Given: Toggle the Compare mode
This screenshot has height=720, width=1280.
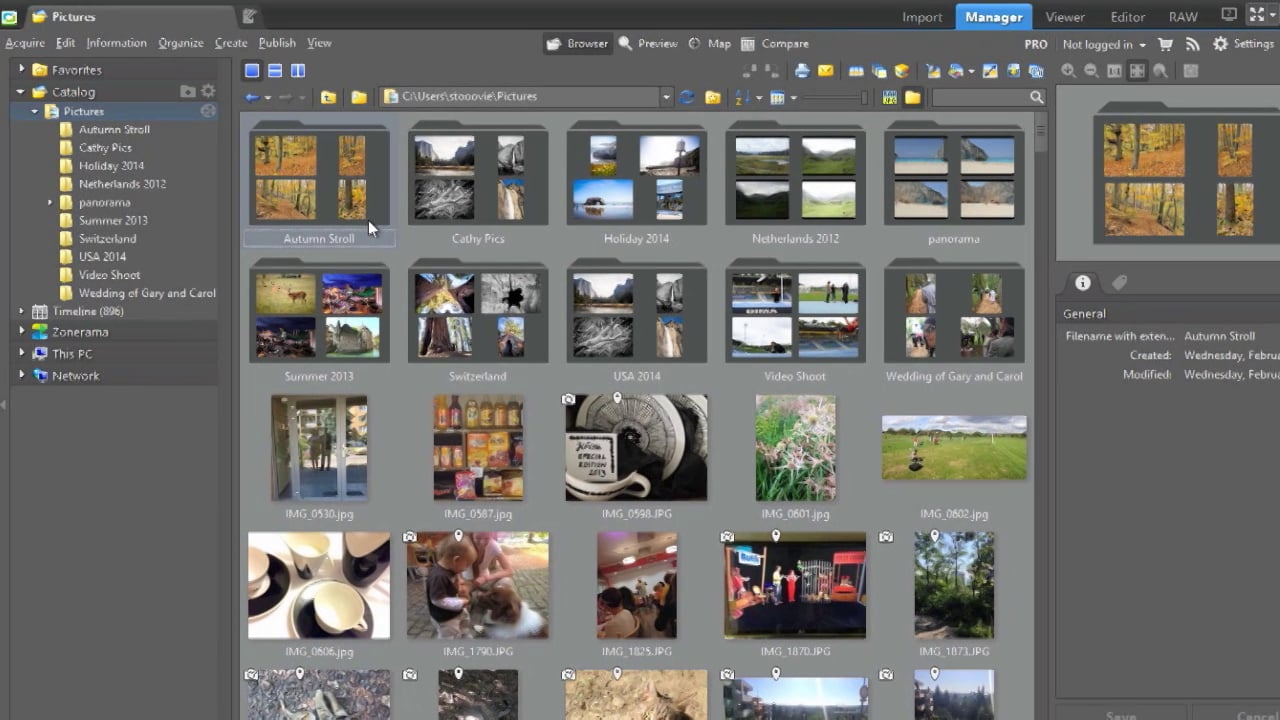Looking at the screenshot, I should pyautogui.click(x=775, y=44).
